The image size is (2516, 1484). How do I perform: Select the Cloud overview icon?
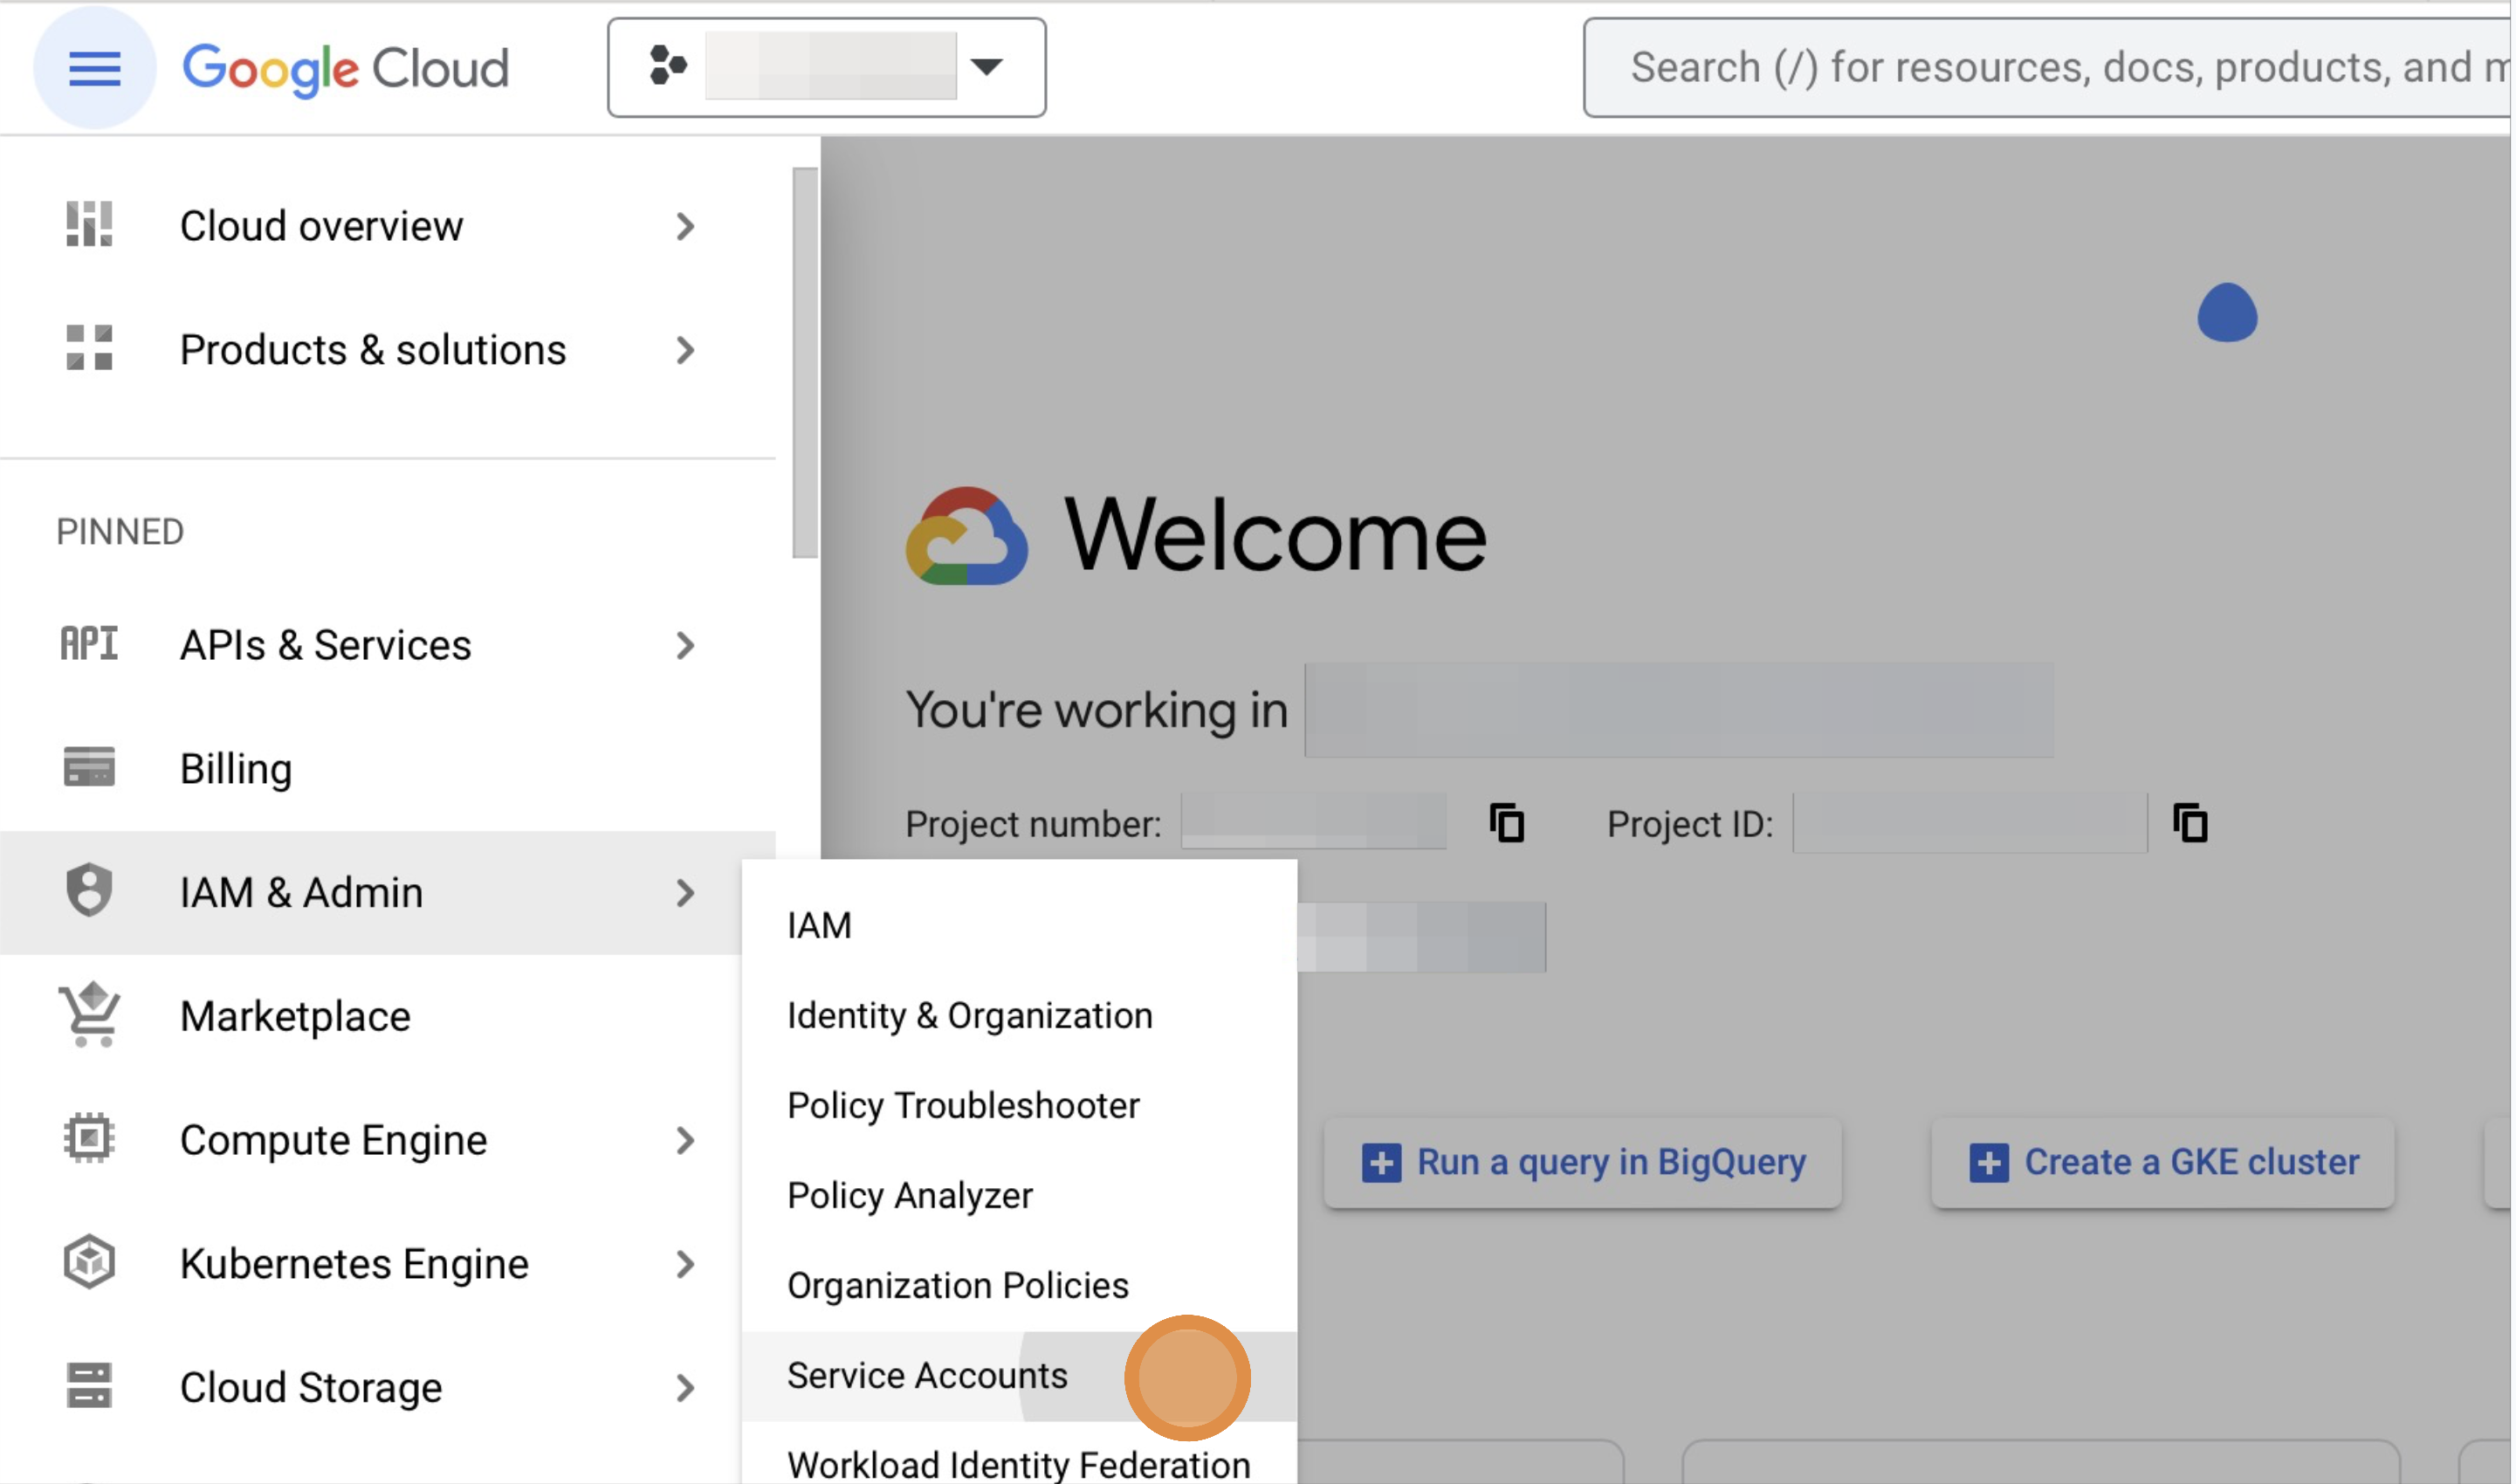coord(88,226)
